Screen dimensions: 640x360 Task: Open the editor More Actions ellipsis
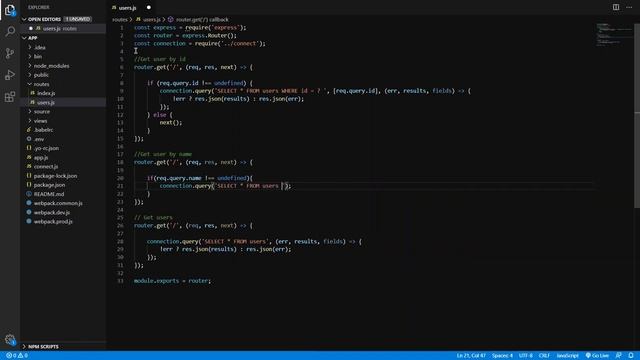(629, 7)
